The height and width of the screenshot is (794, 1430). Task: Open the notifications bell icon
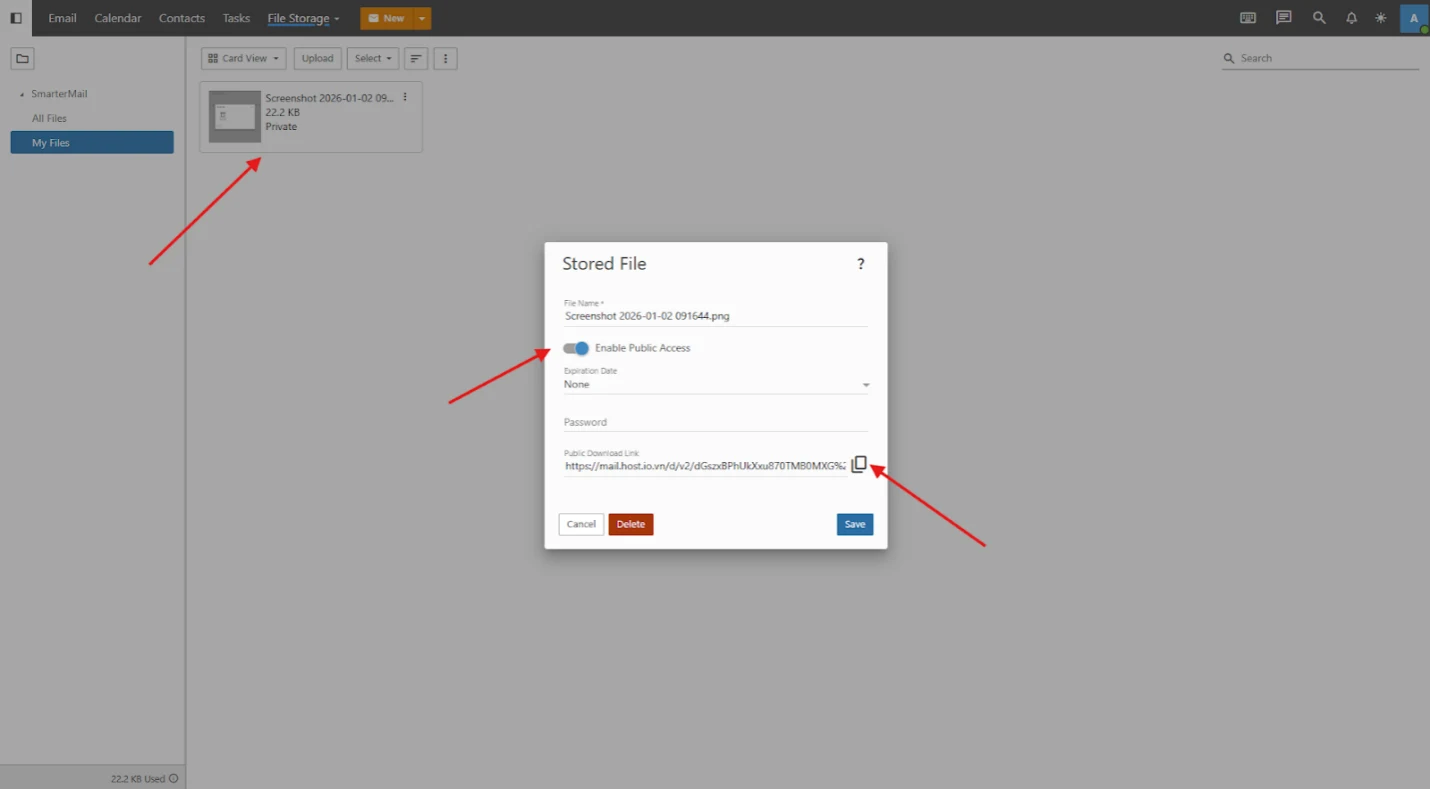pos(1351,18)
